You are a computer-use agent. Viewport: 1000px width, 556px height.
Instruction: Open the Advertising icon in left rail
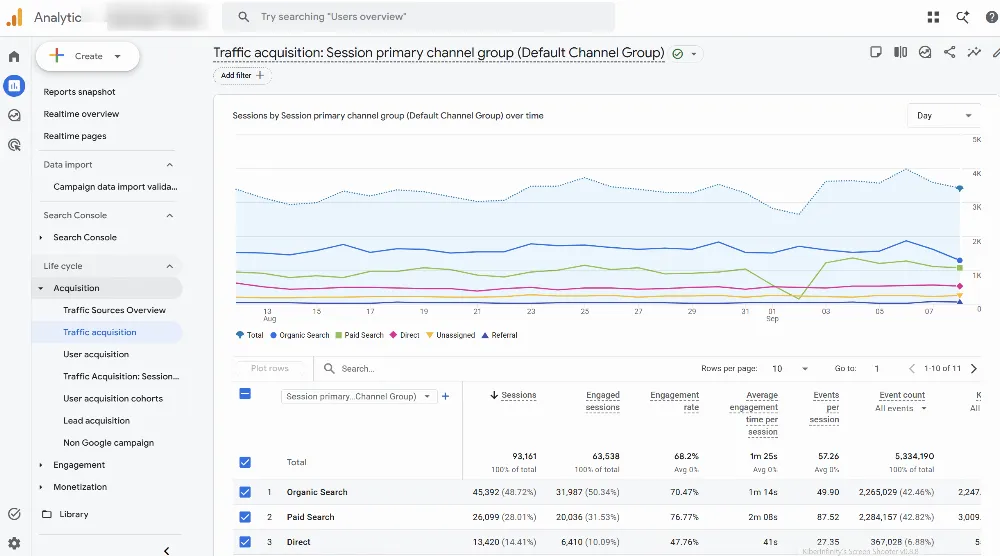[14, 145]
